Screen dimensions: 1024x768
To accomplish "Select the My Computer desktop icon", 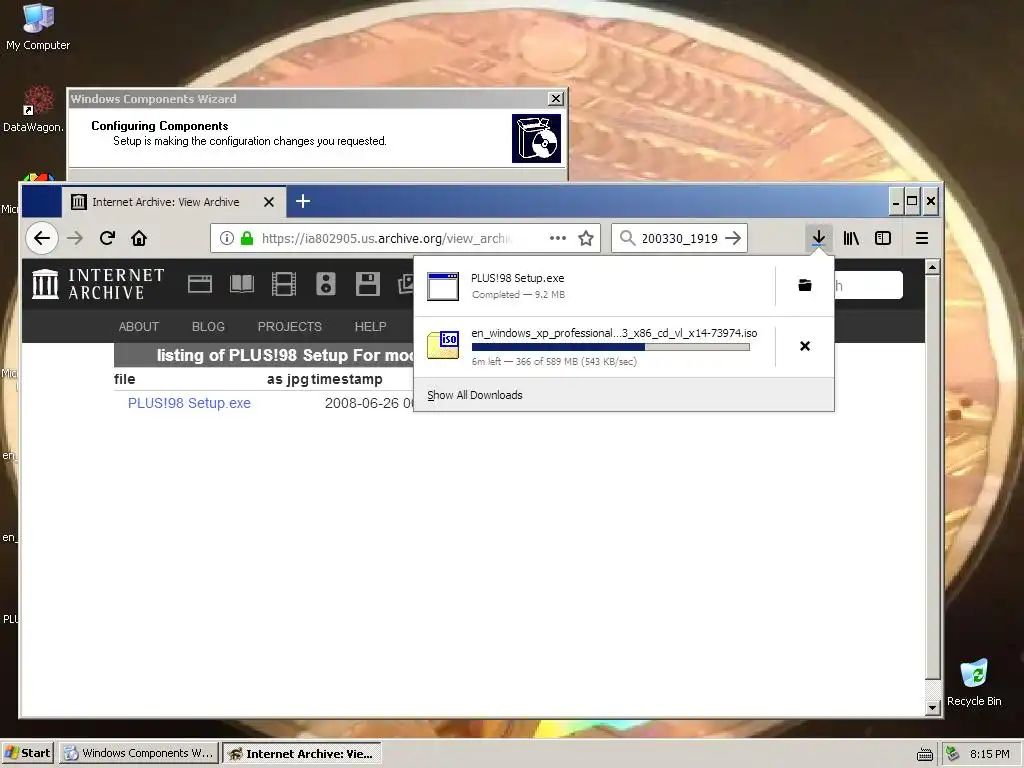I will click(x=38, y=27).
